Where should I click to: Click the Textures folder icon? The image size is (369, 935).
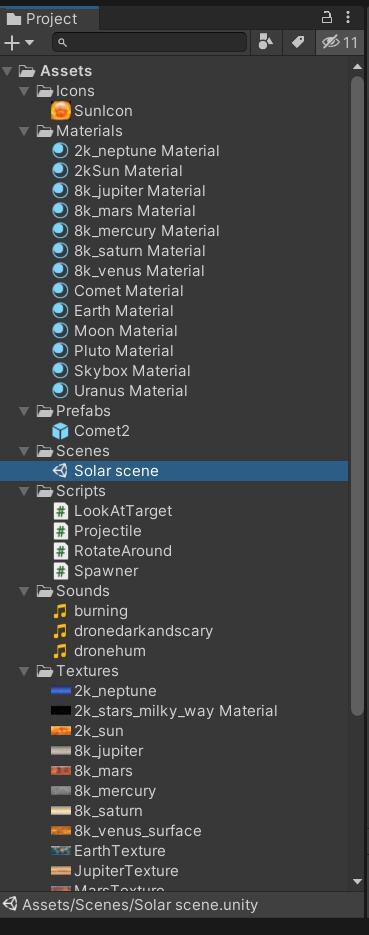pyautogui.click(x=45, y=671)
